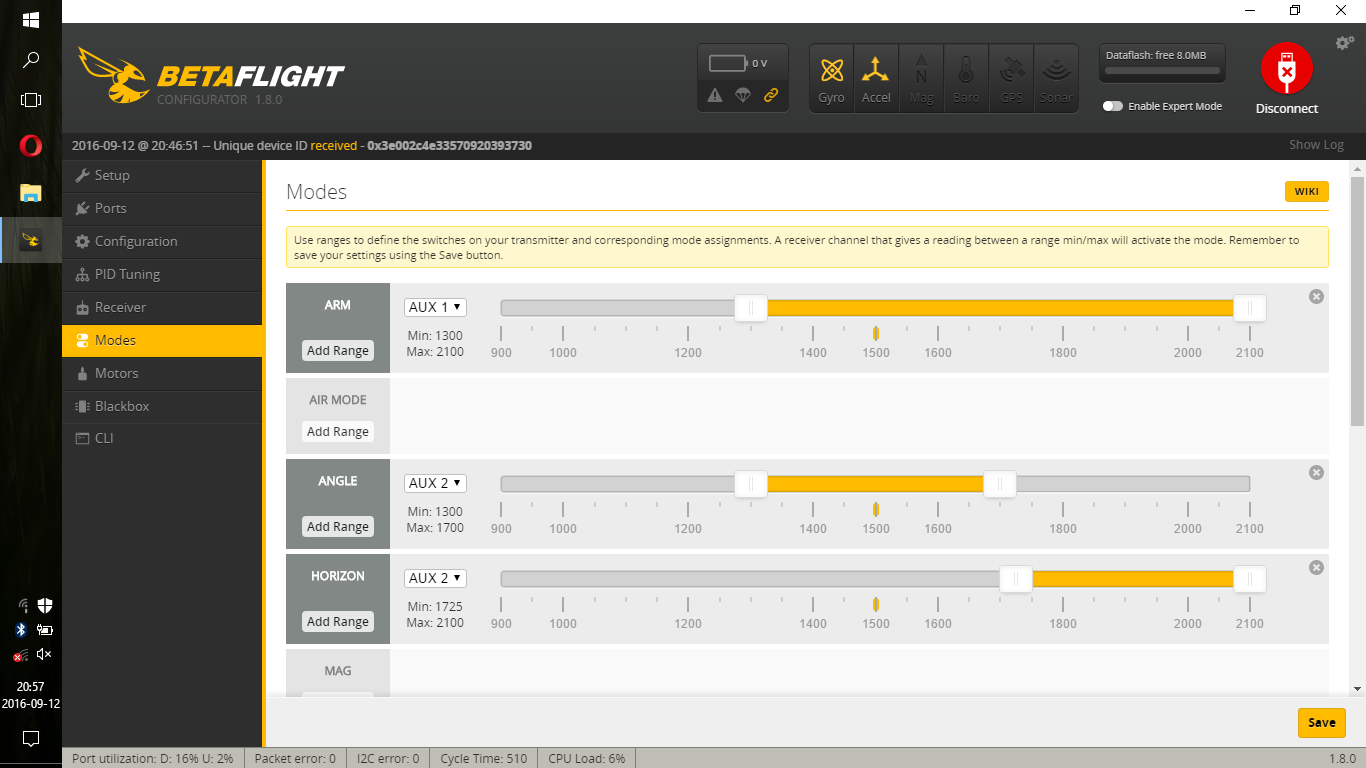
Task: Click the Sonar sensor icon
Action: tap(1056, 77)
